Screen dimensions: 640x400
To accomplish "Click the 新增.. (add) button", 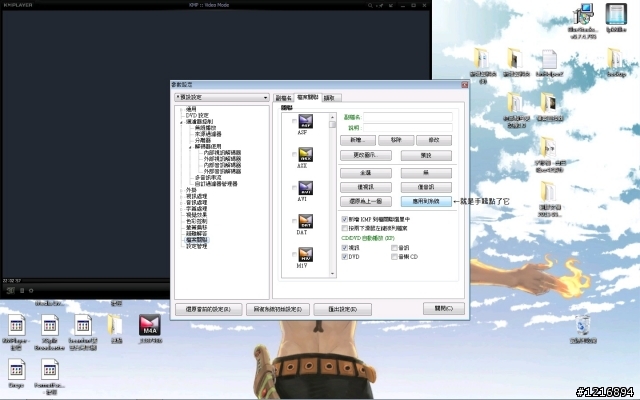I will tap(358, 140).
